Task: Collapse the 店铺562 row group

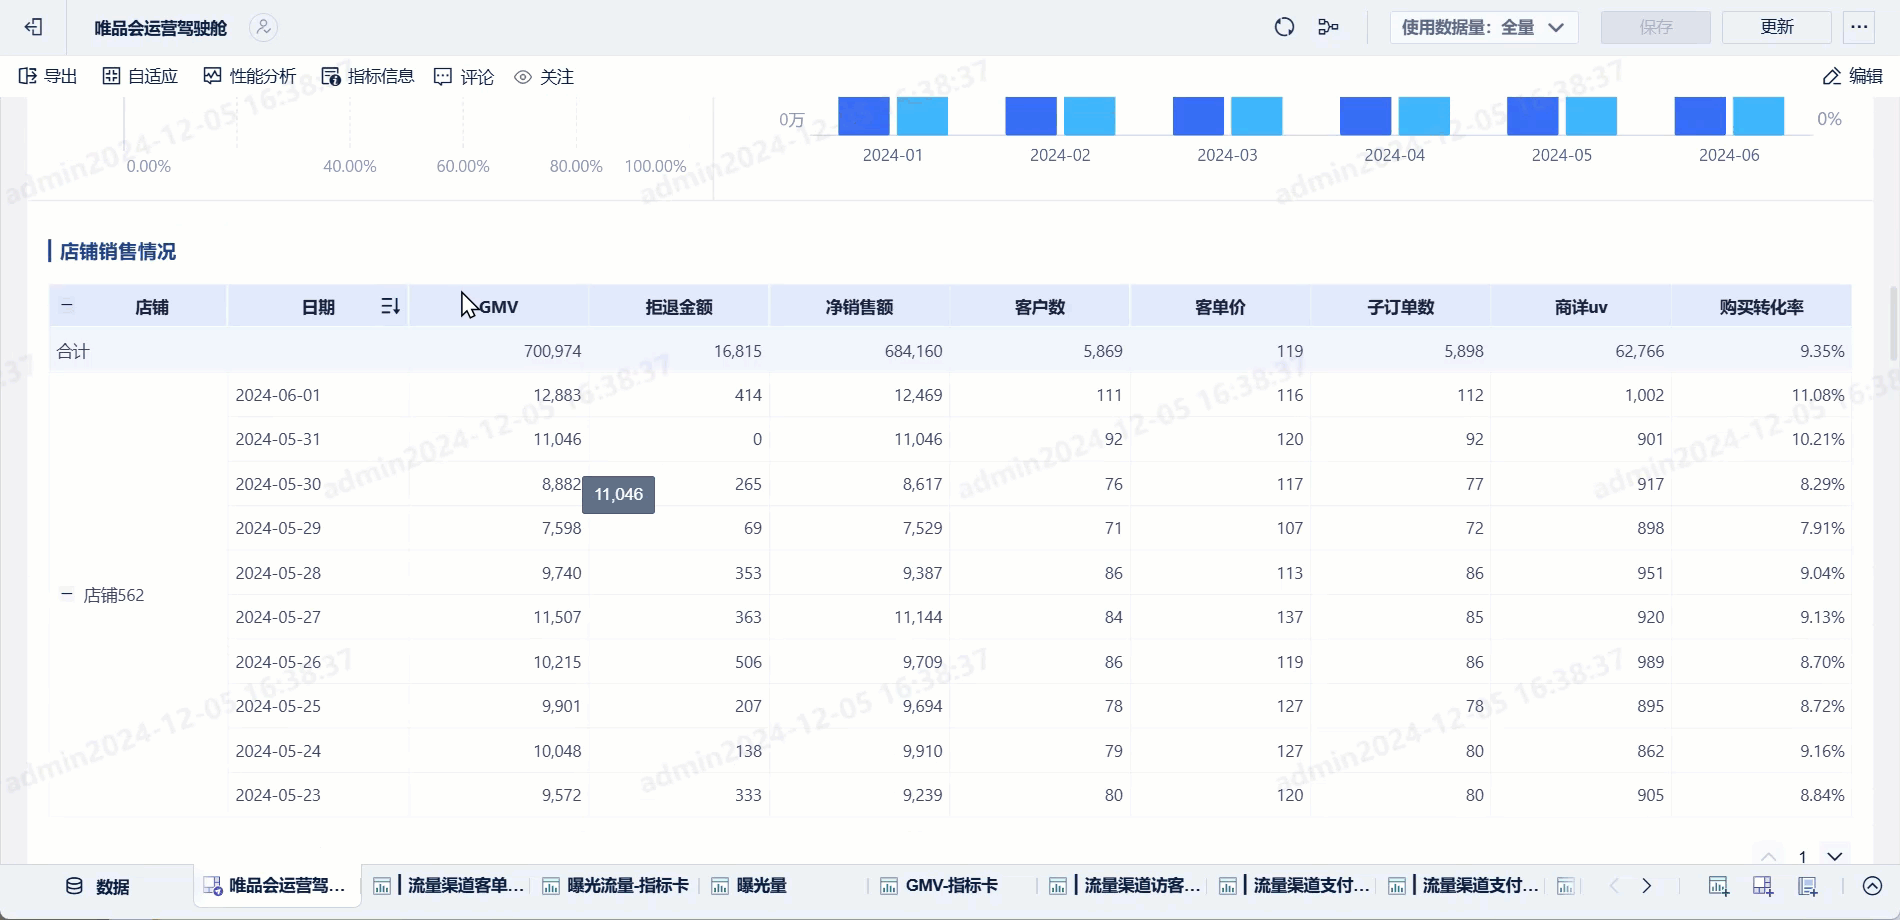Action: tap(67, 594)
